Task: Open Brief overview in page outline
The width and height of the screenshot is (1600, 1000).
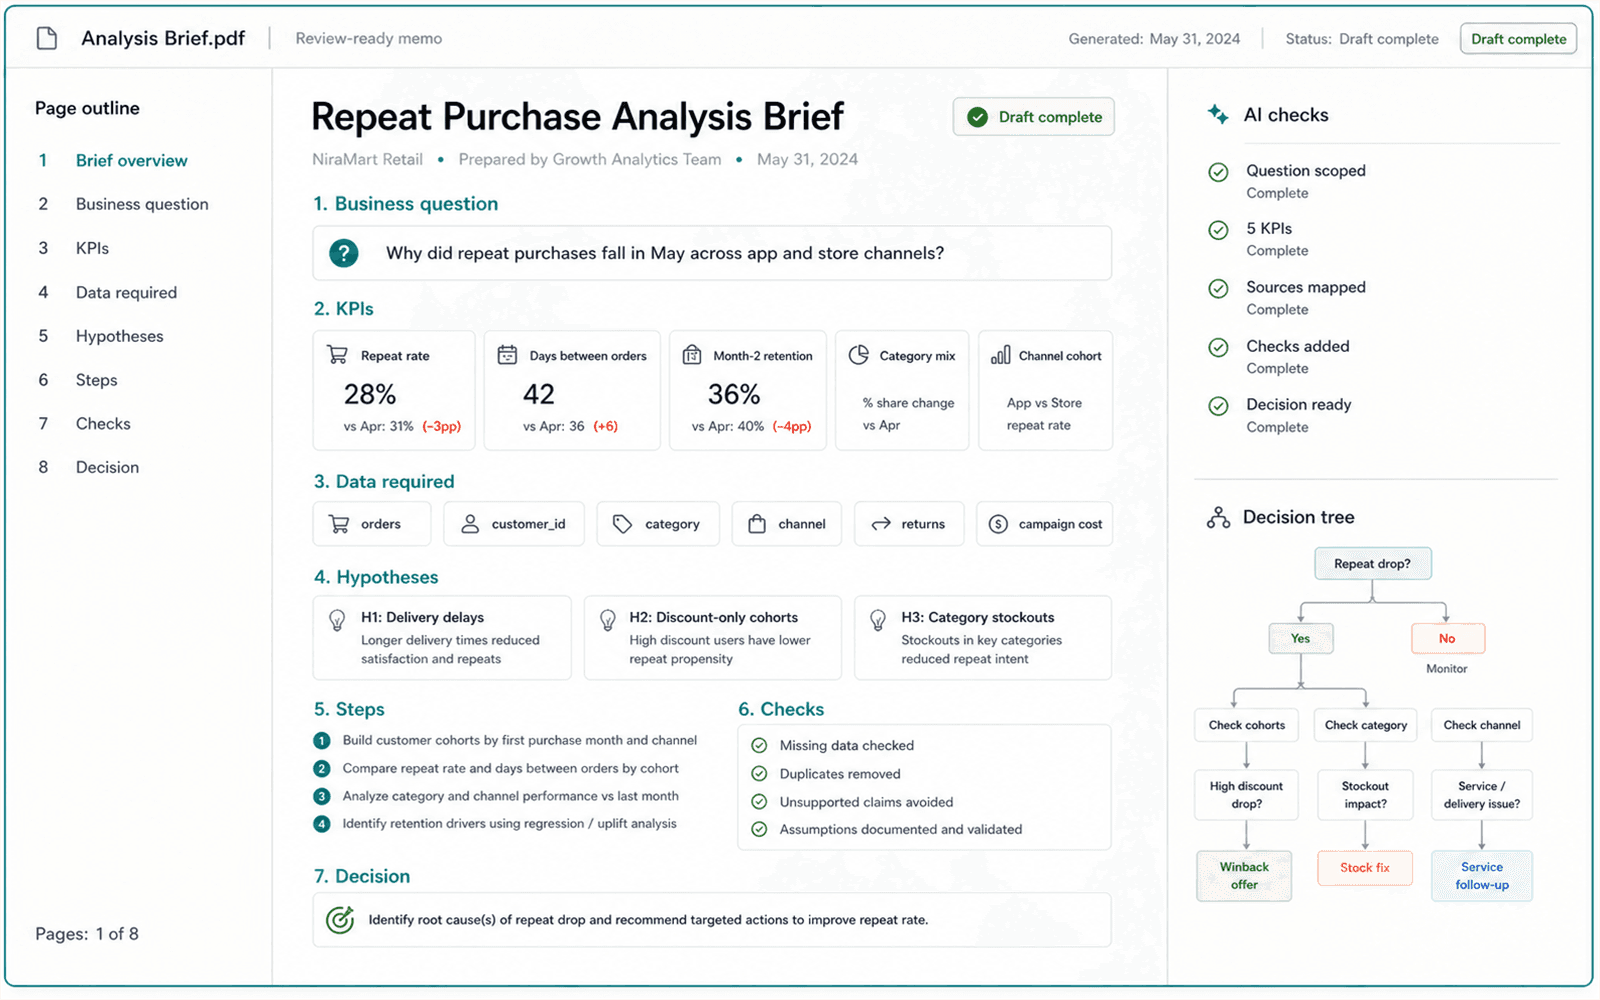Action: (131, 160)
